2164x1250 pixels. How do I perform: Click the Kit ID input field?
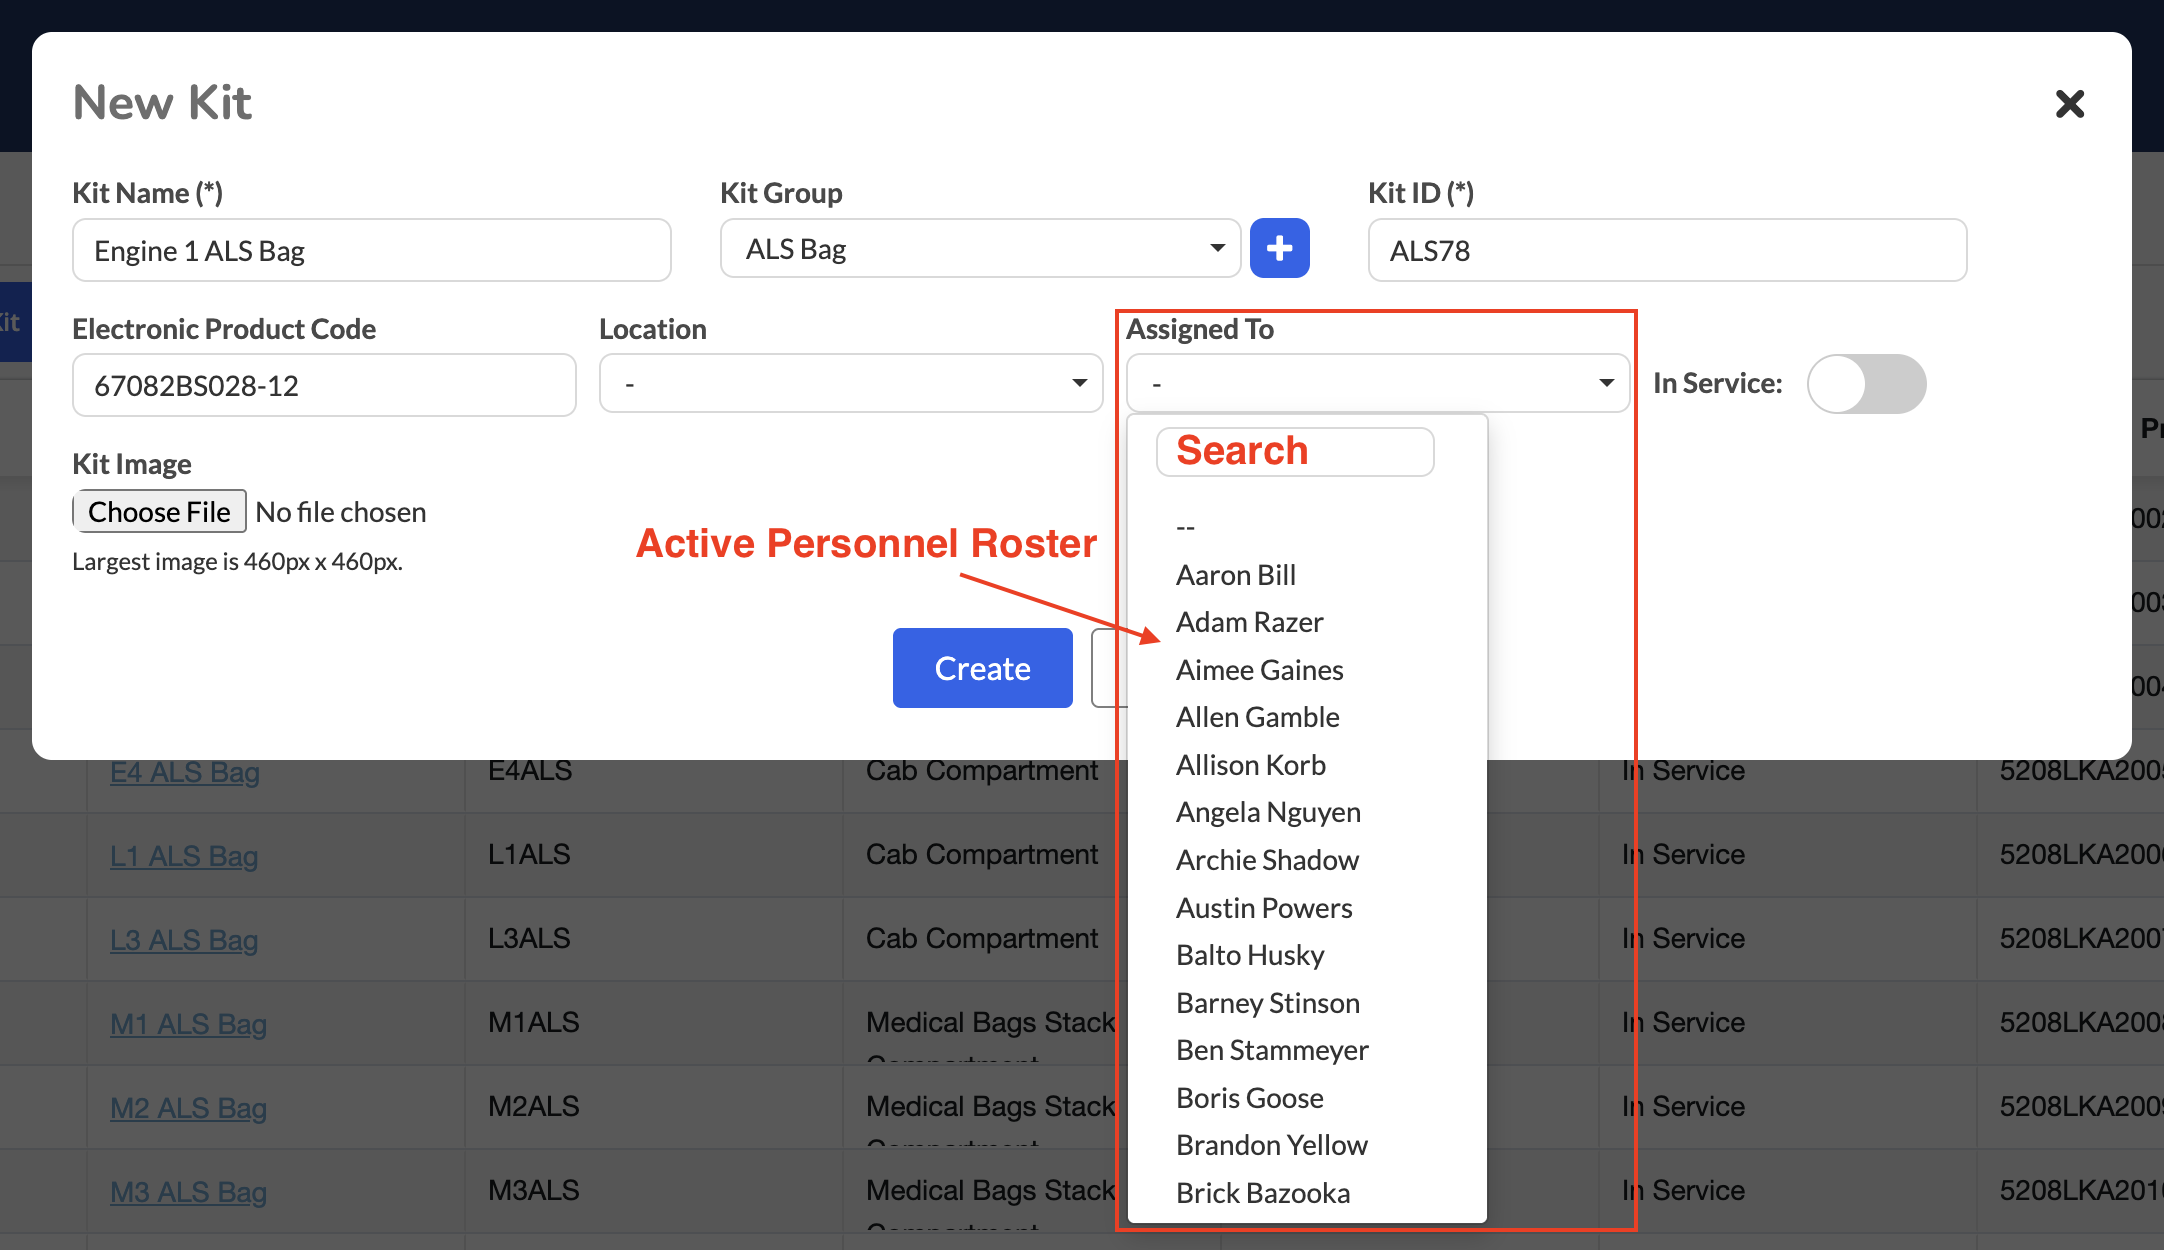coord(1667,250)
